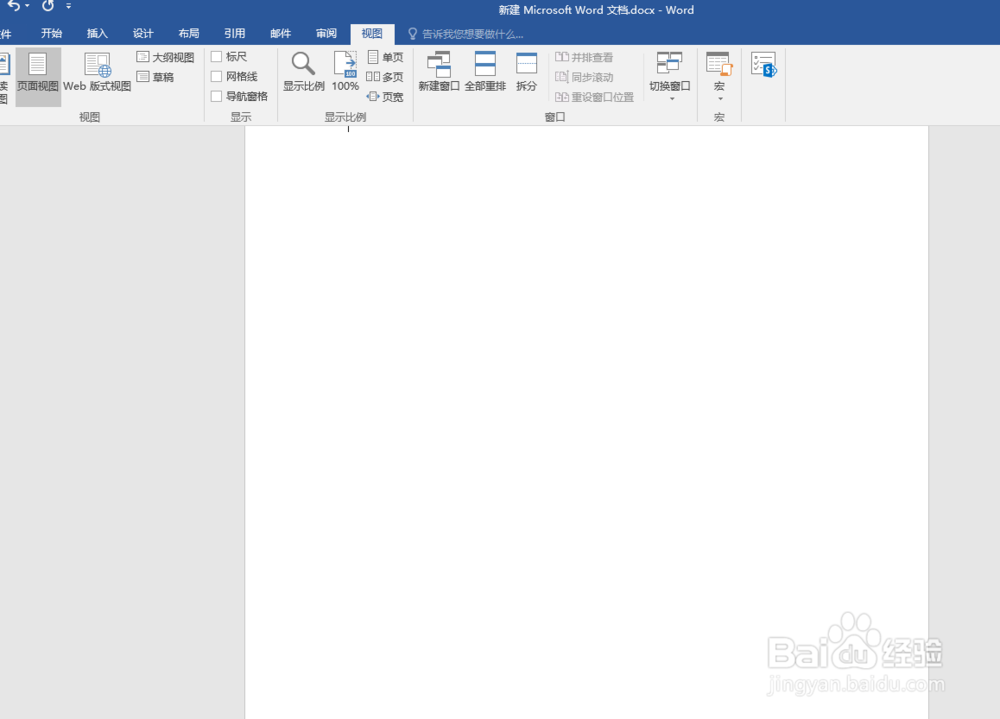Viewport: 1000px width, 719px height.
Task: Open the 引用 References tab
Action: [x=235, y=33]
